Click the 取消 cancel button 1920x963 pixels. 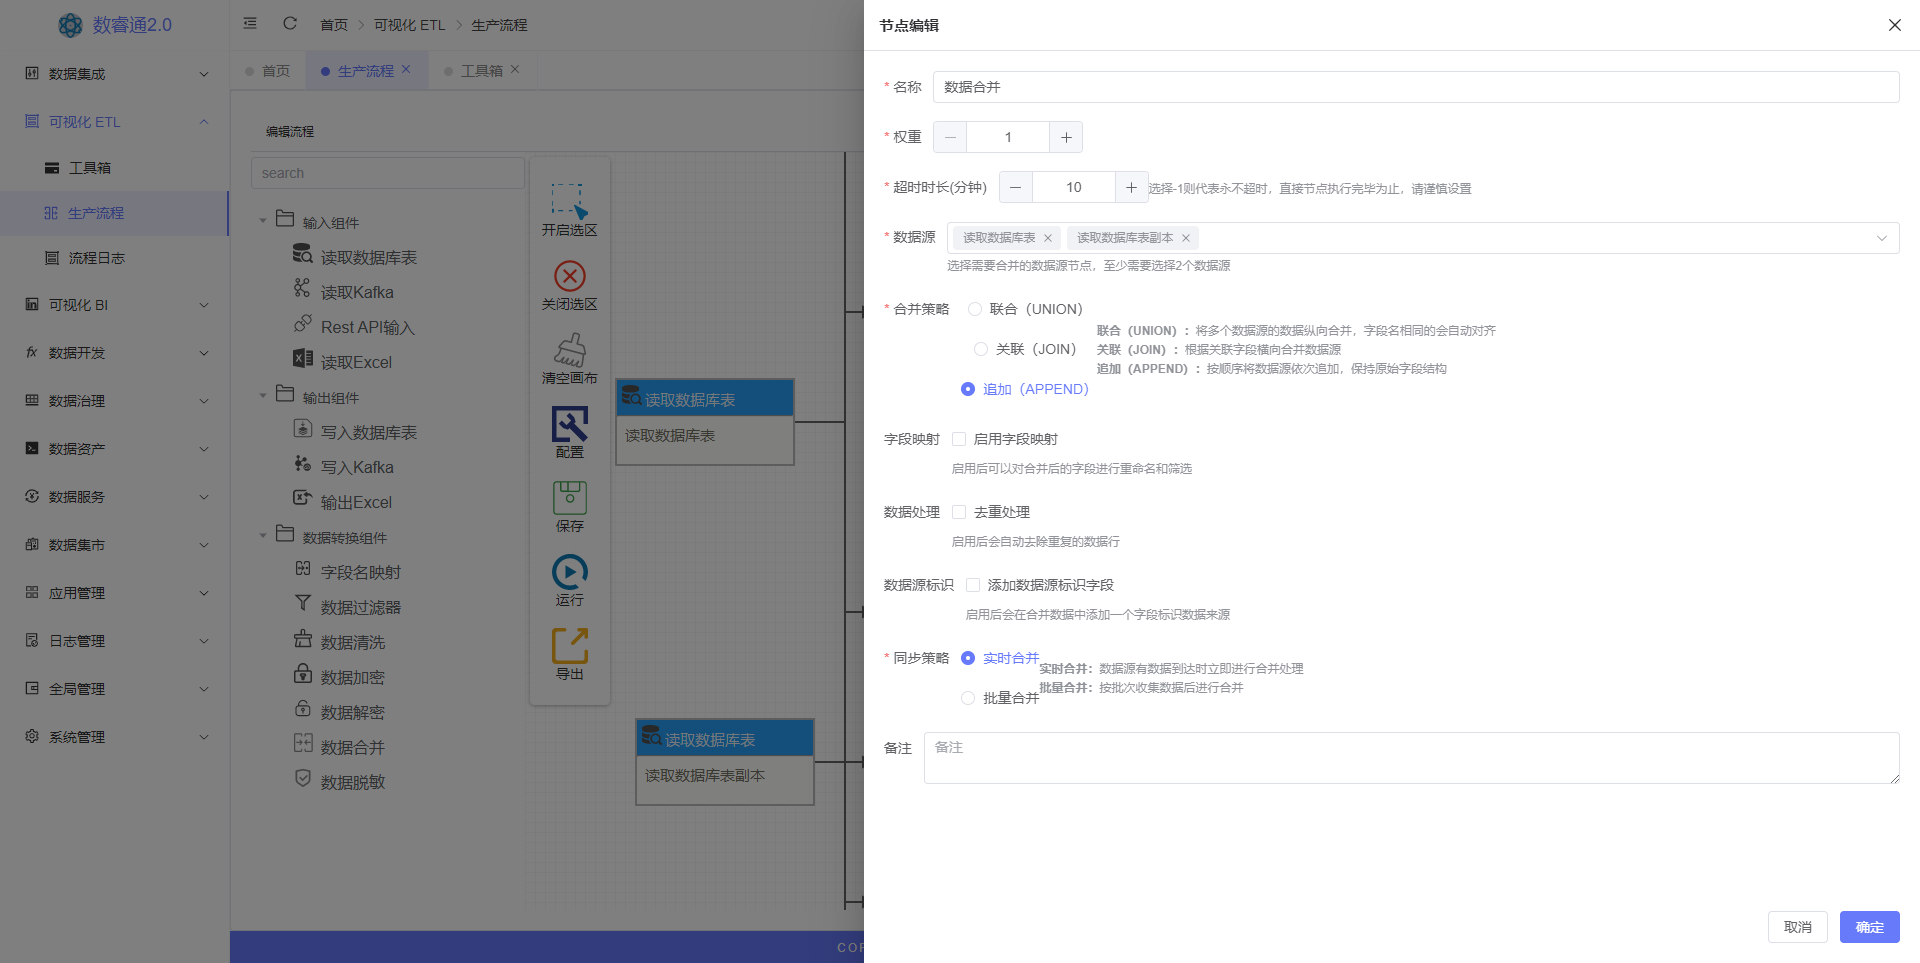(x=1797, y=927)
